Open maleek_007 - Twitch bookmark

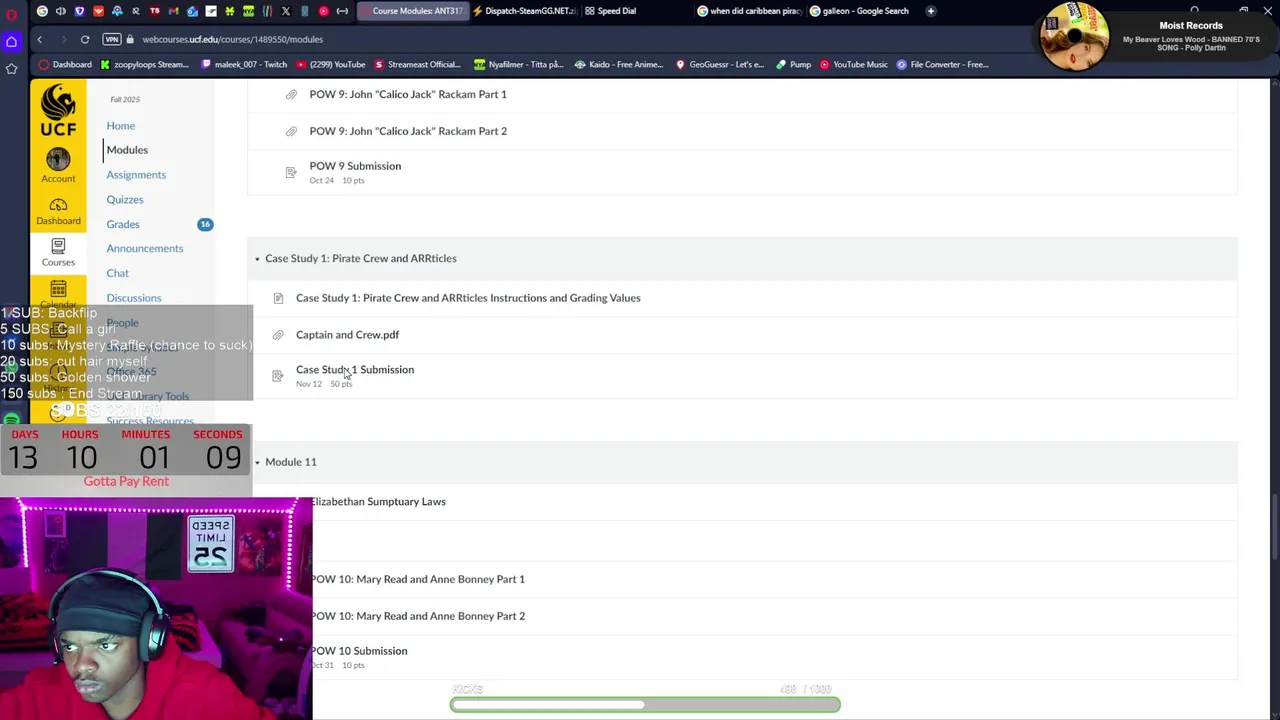tap(244, 64)
